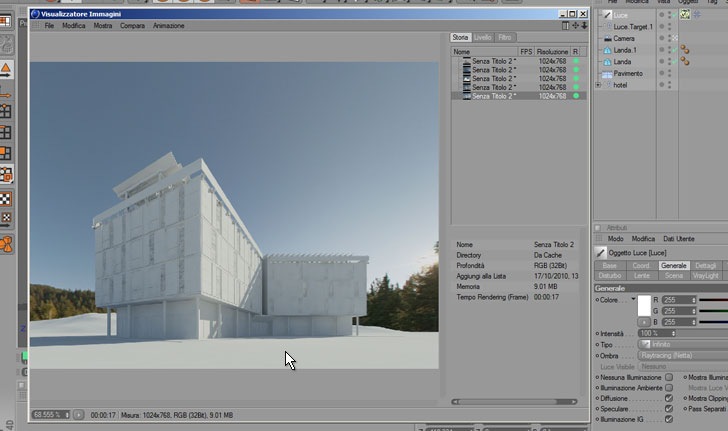
Task: Switch to the Filtro tab
Action: (x=505, y=37)
